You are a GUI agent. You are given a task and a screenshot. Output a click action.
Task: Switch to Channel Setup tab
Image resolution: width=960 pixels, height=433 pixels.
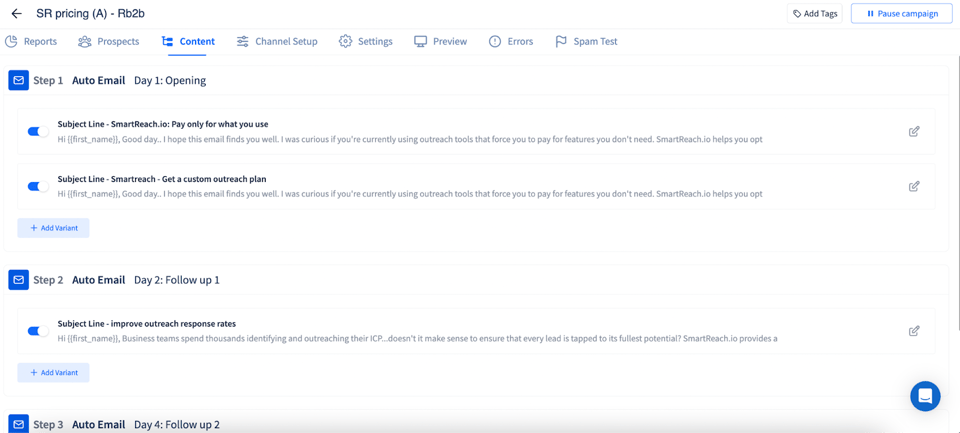pos(277,42)
